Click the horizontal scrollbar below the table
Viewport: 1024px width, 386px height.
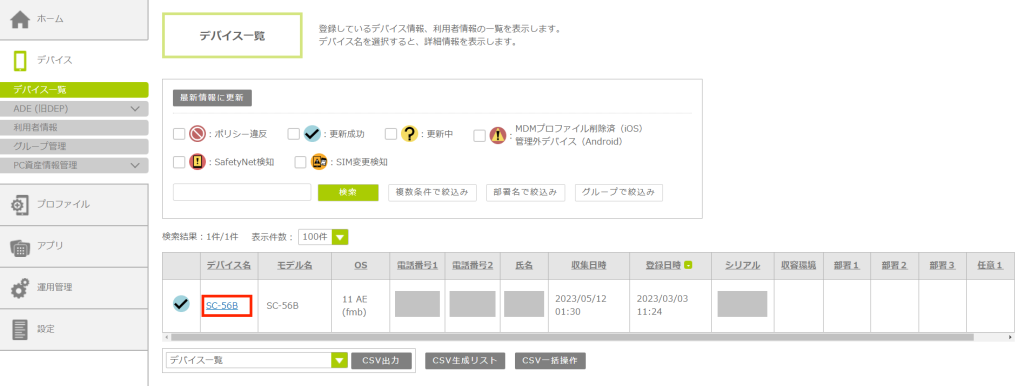click(x=571, y=338)
